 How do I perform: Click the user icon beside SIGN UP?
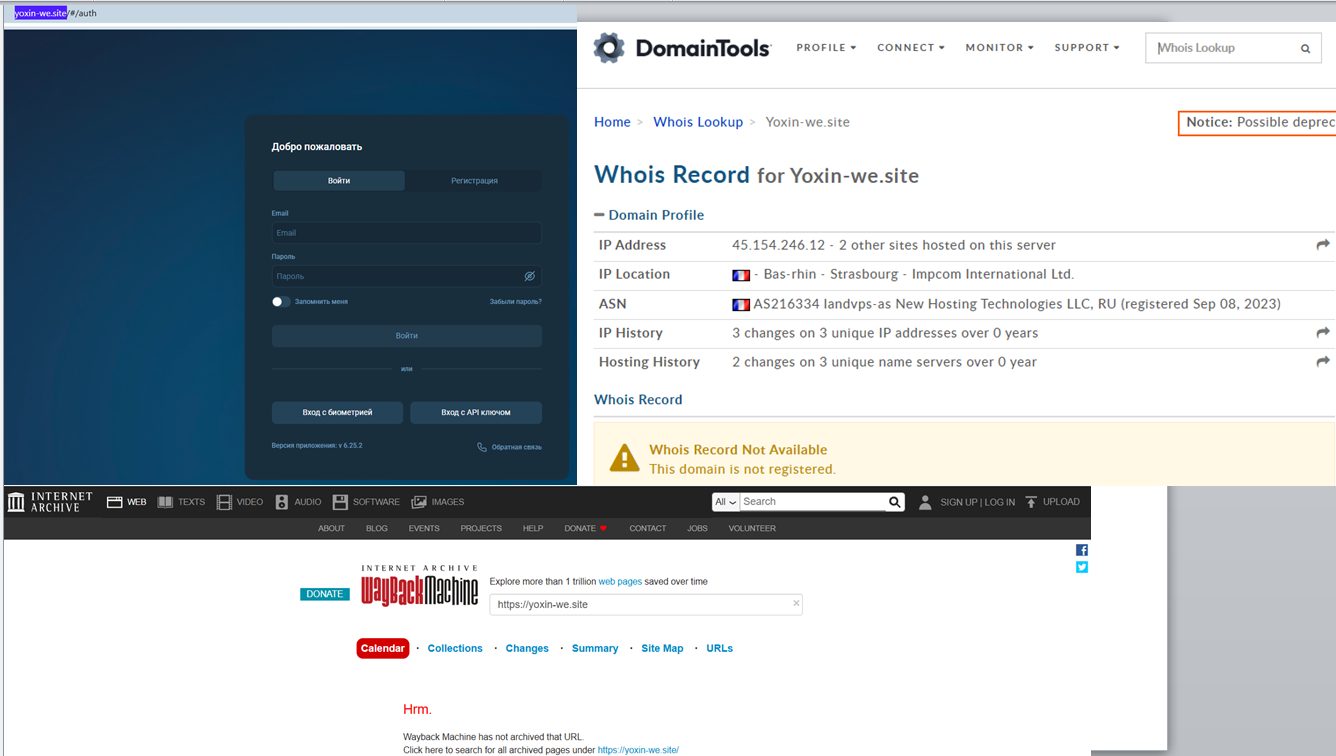(925, 502)
